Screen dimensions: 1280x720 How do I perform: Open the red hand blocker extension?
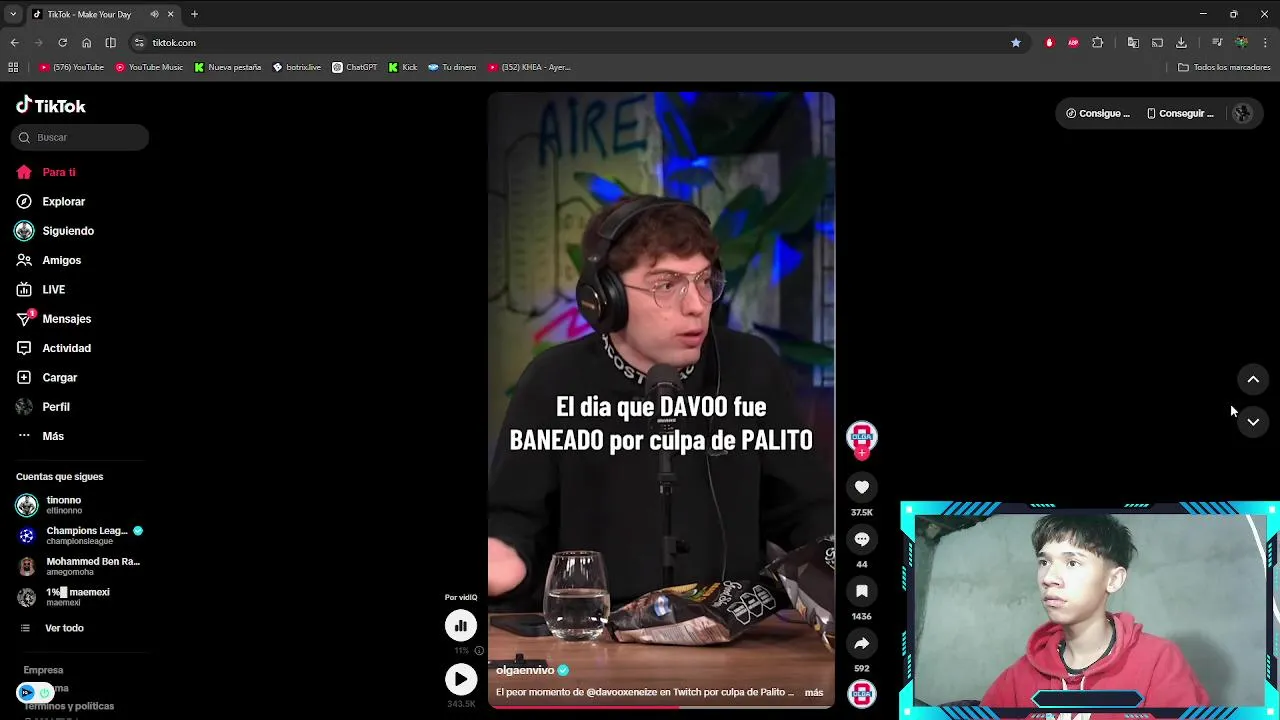pyautogui.click(x=1049, y=42)
